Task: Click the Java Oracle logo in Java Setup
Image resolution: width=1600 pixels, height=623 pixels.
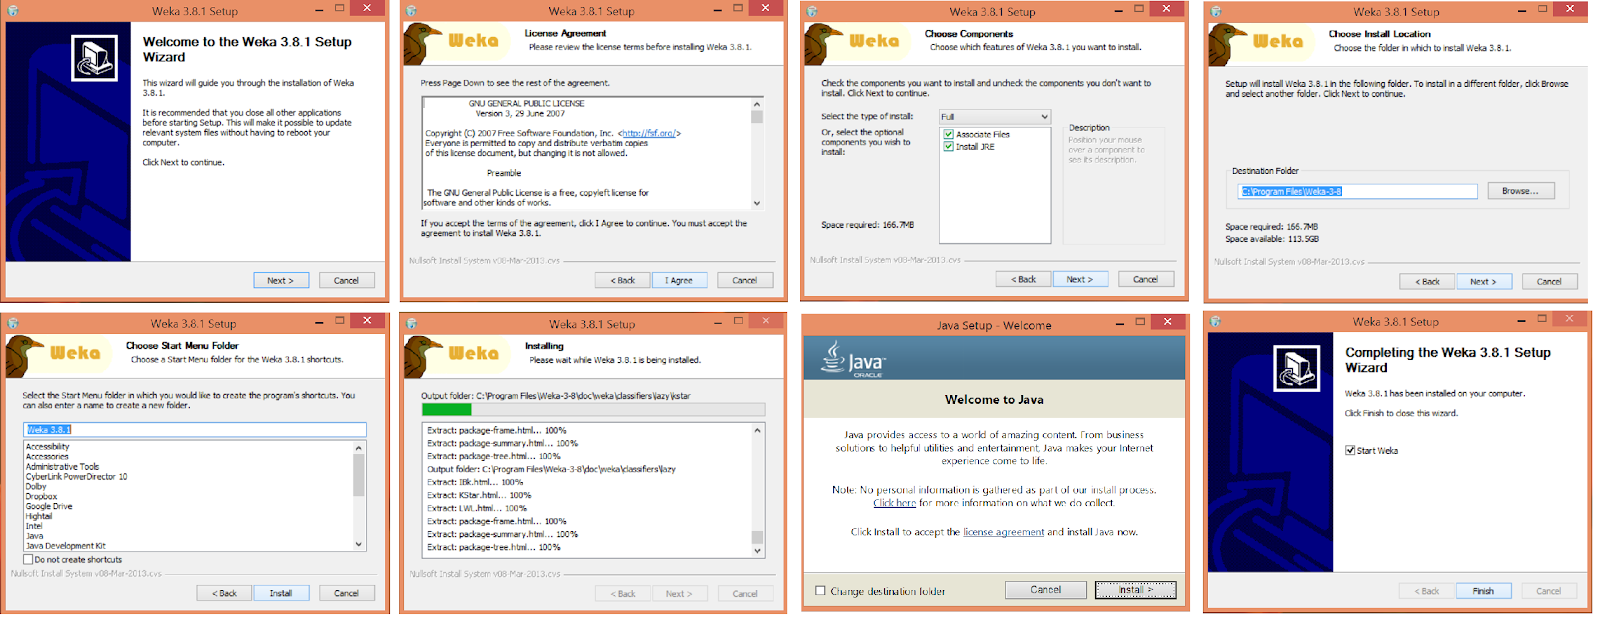Action: [x=852, y=359]
